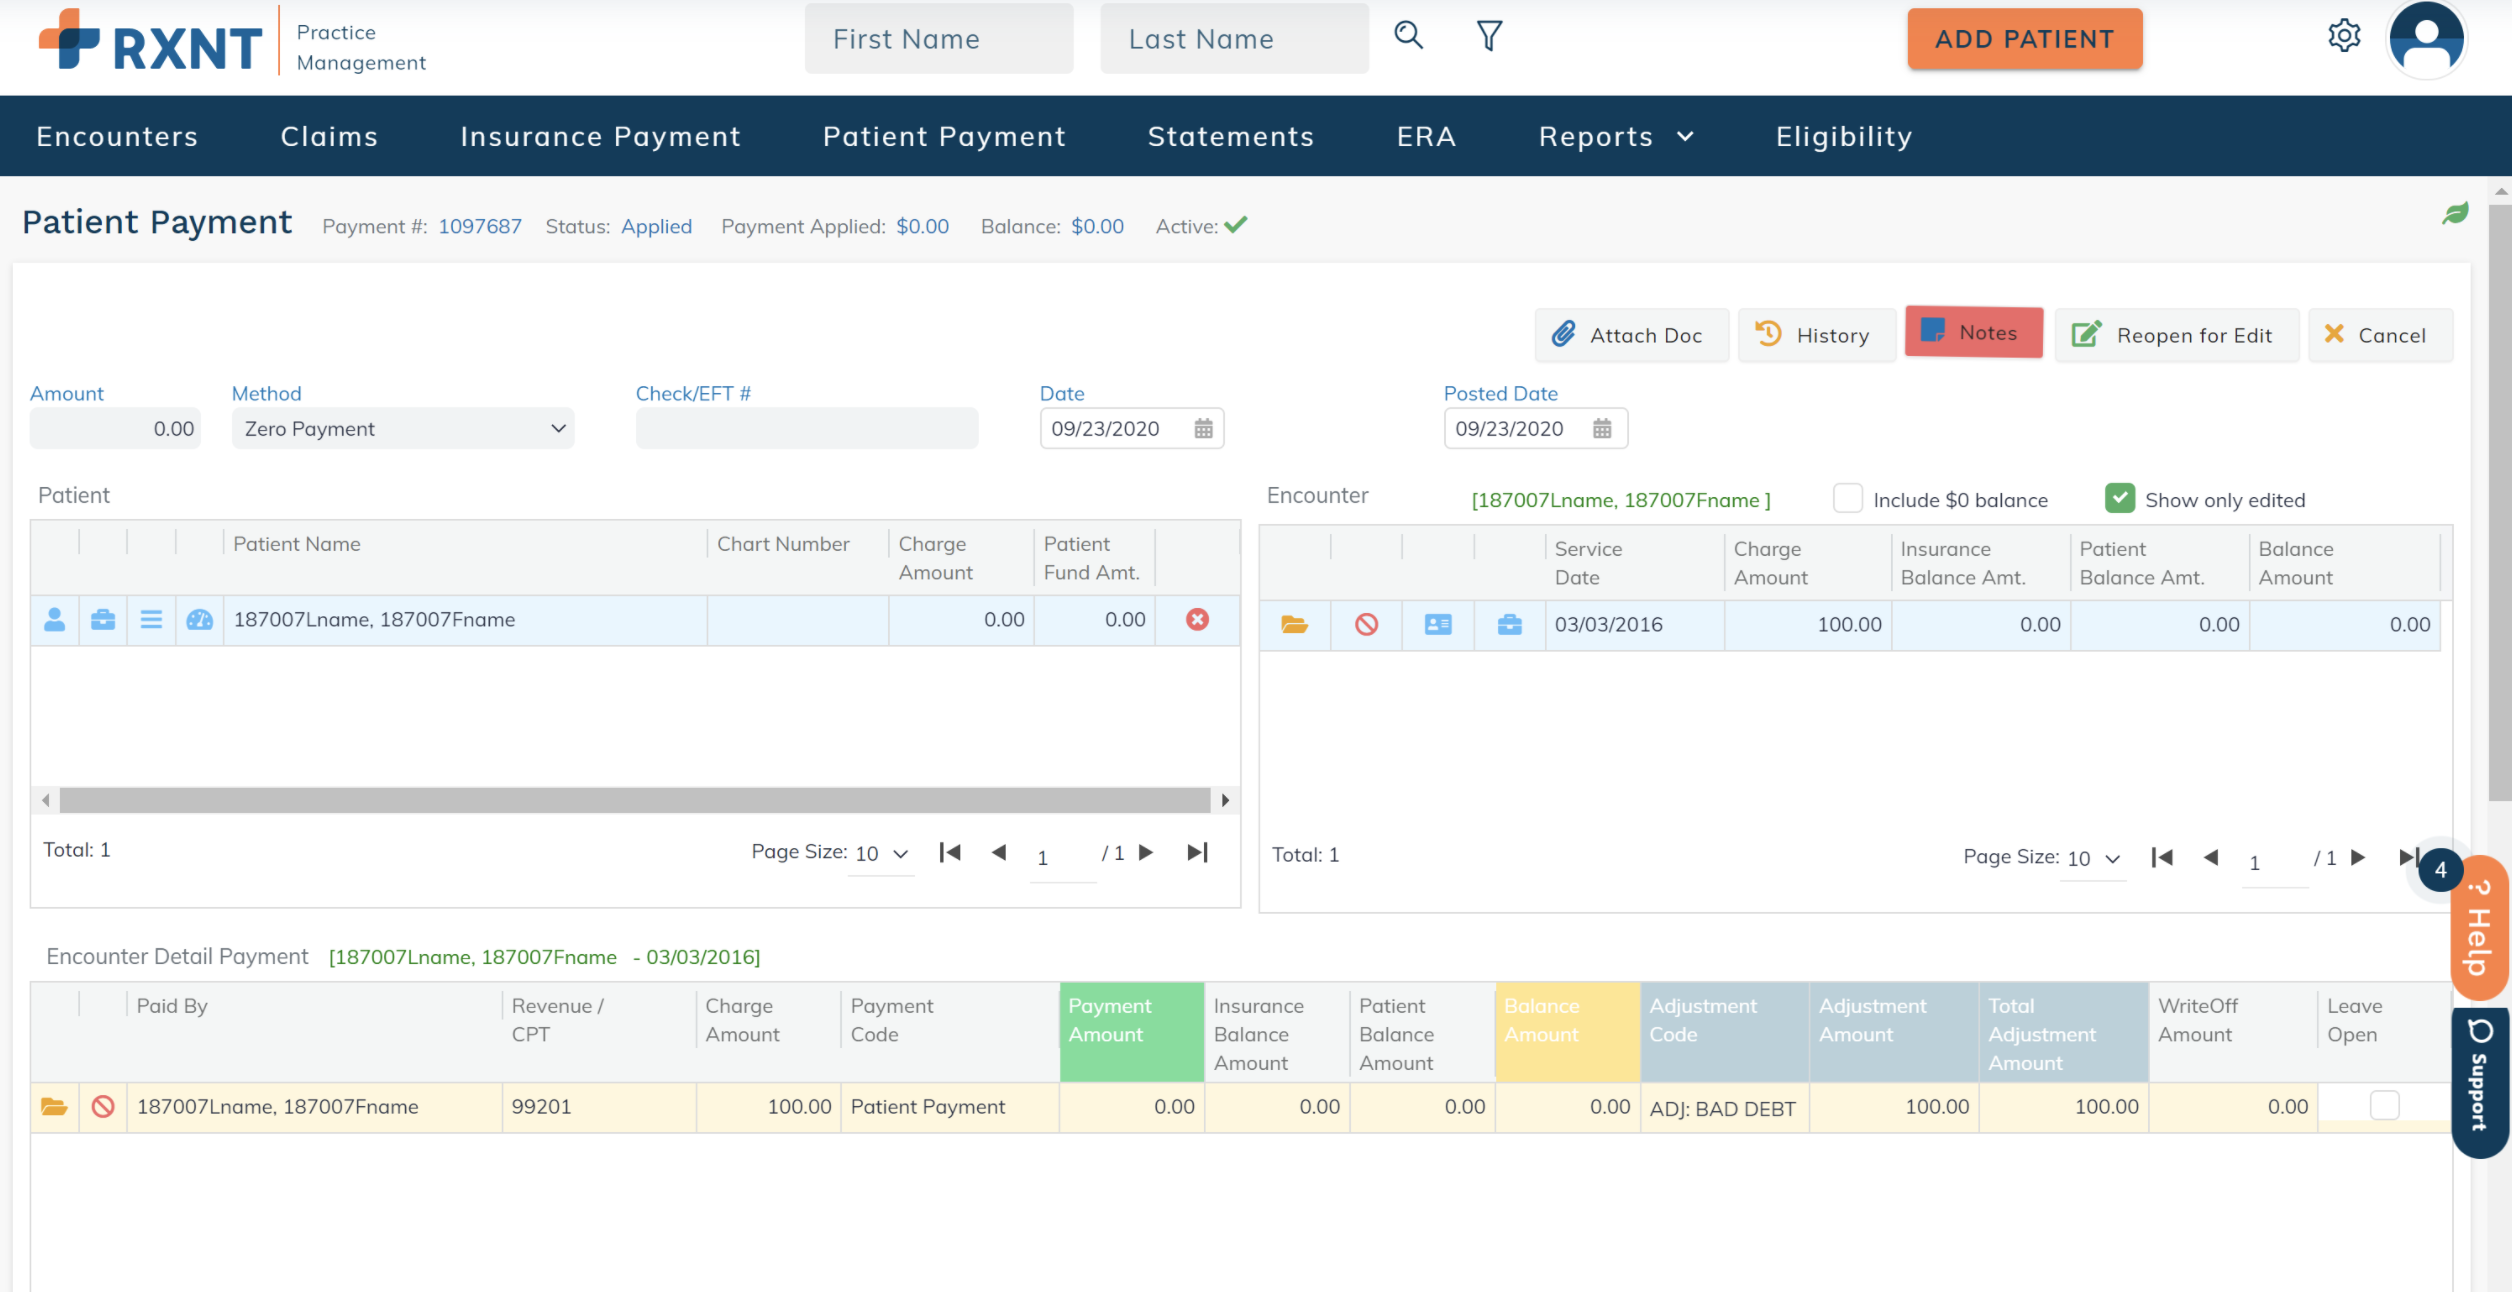Screen dimensions: 2512x1292
Task: Open Posted Date calendar picker icon
Action: point(1602,429)
